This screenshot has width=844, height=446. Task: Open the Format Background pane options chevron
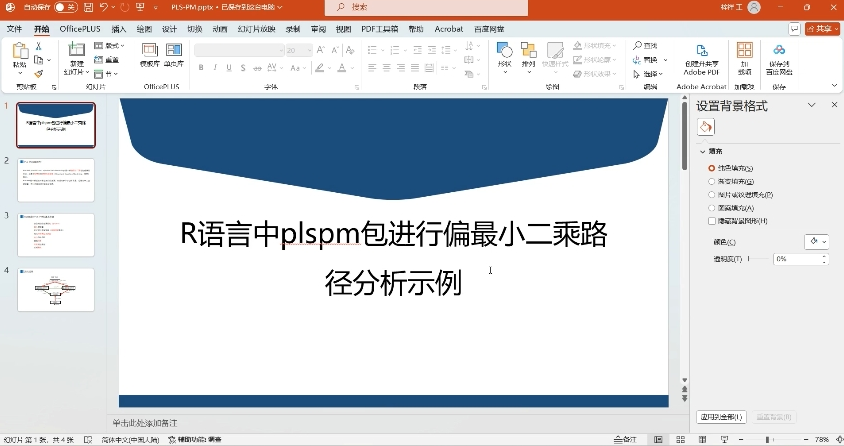[x=812, y=105]
